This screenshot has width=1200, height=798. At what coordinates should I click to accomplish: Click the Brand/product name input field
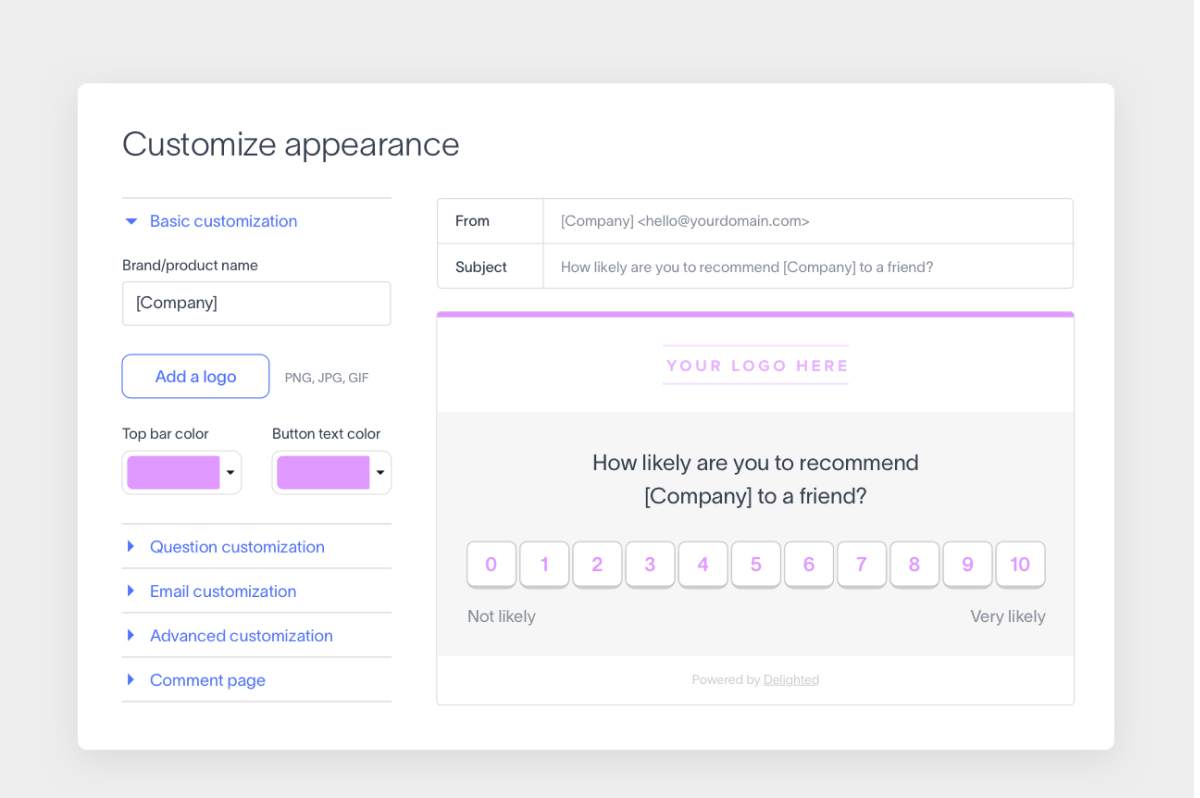[256, 303]
